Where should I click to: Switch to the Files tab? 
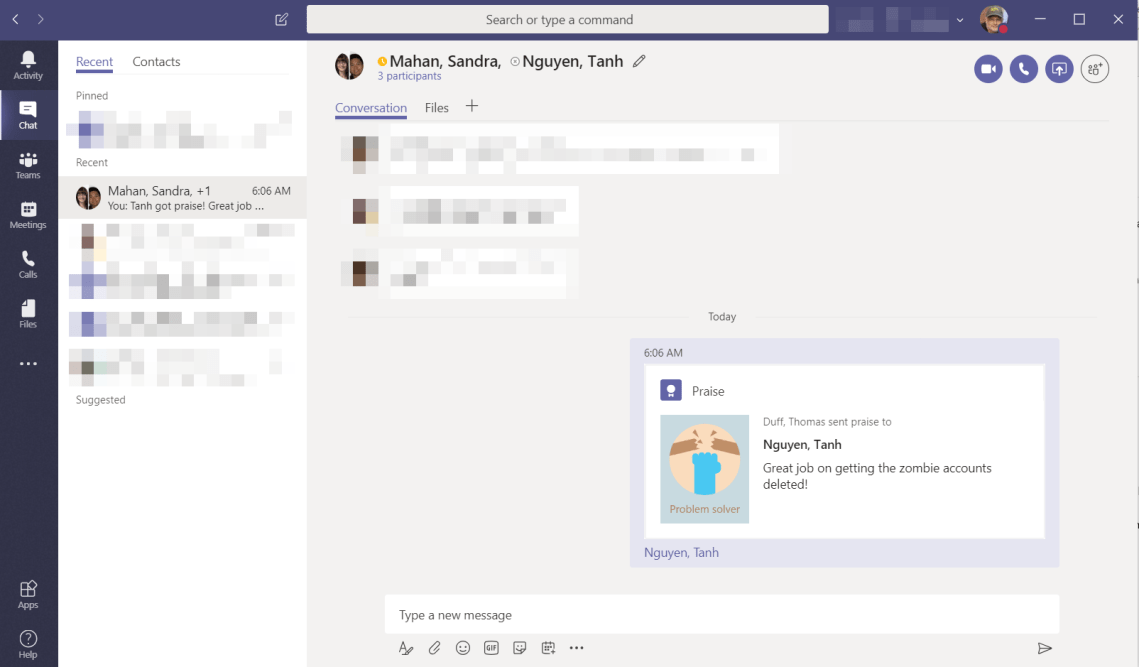click(x=437, y=108)
